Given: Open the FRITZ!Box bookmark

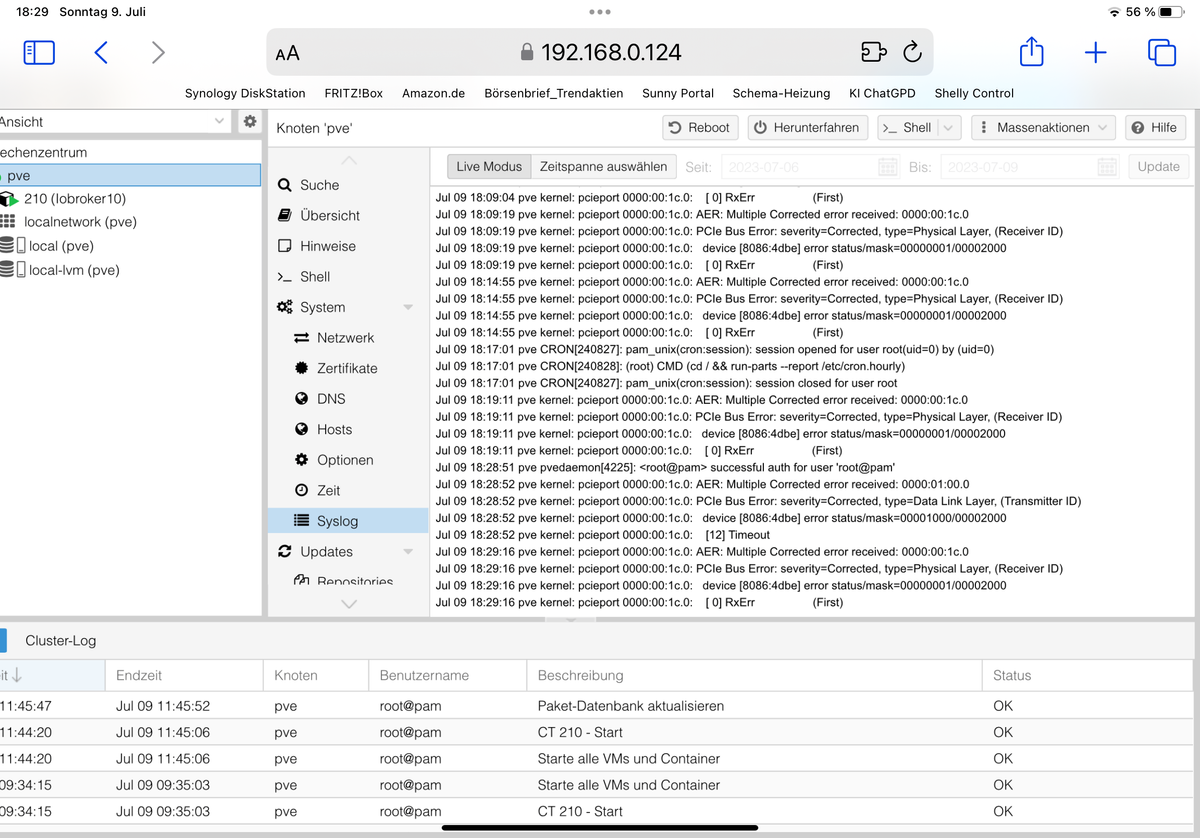Looking at the screenshot, I should pyautogui.click(x=354, y=93).
